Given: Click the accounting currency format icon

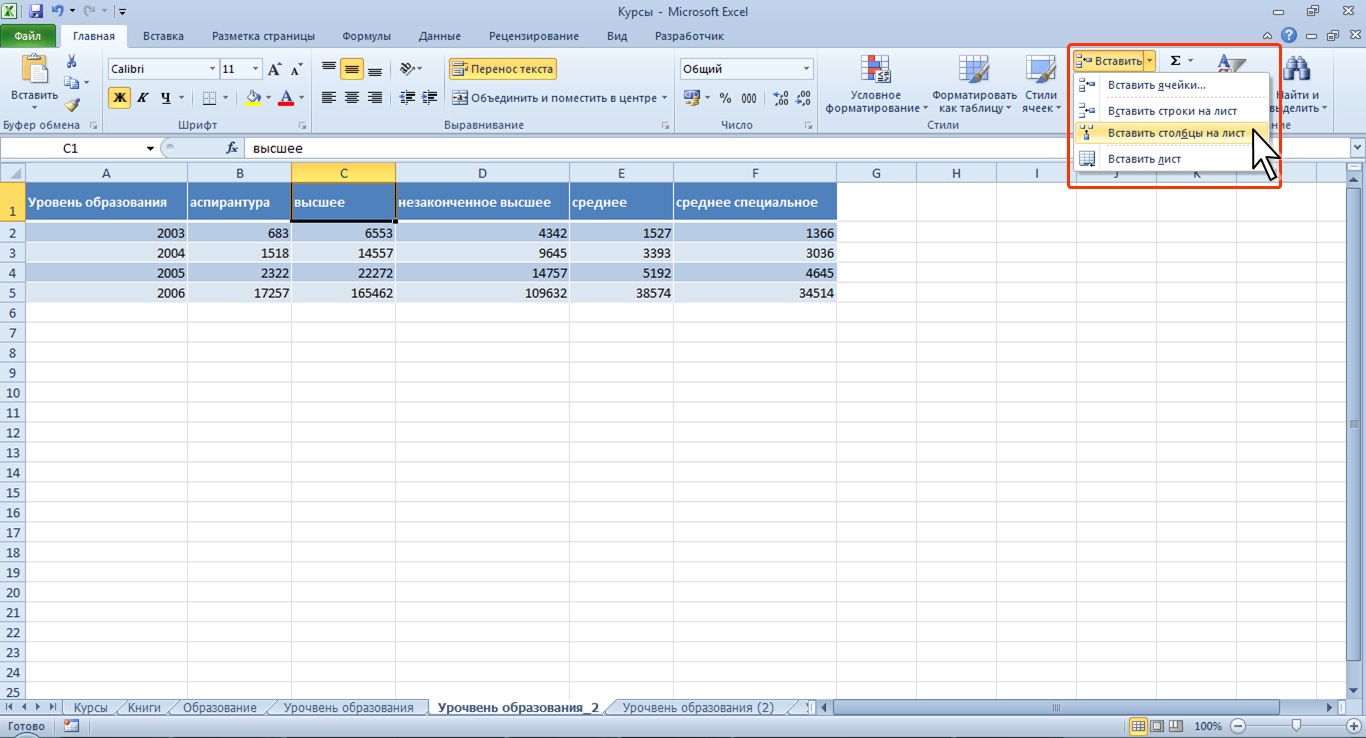Looking at the screenshot, I should pos(692,98).
